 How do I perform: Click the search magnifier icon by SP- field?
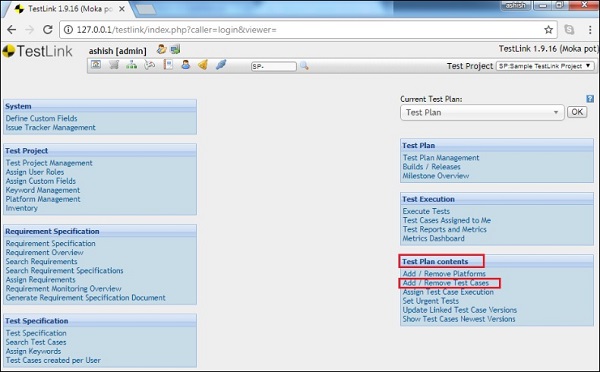(x=304, y=66)
